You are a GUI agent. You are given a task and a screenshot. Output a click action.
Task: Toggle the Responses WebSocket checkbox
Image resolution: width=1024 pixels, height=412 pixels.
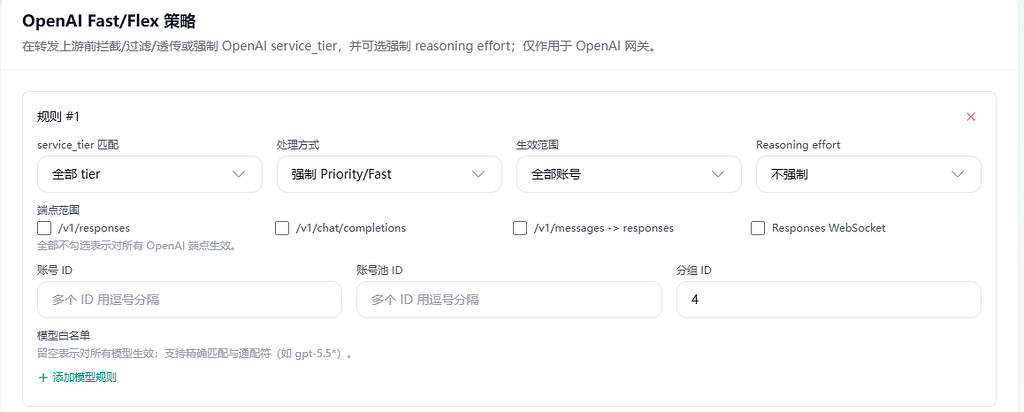(x=758, y=228)
